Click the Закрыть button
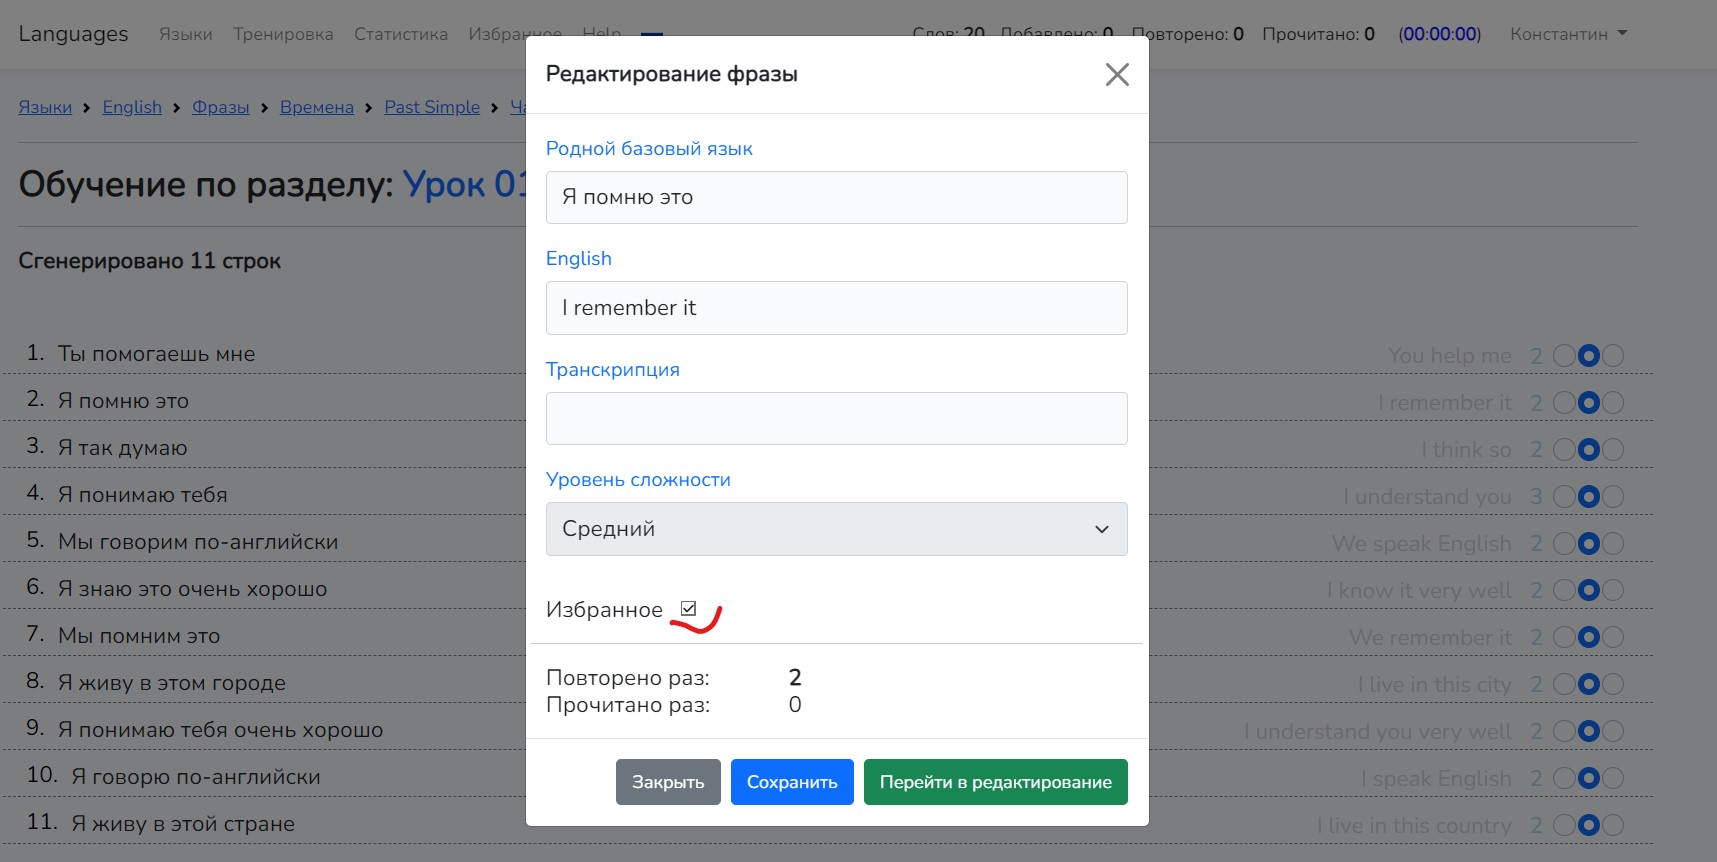1717x862 pixels. coord(667,782)
